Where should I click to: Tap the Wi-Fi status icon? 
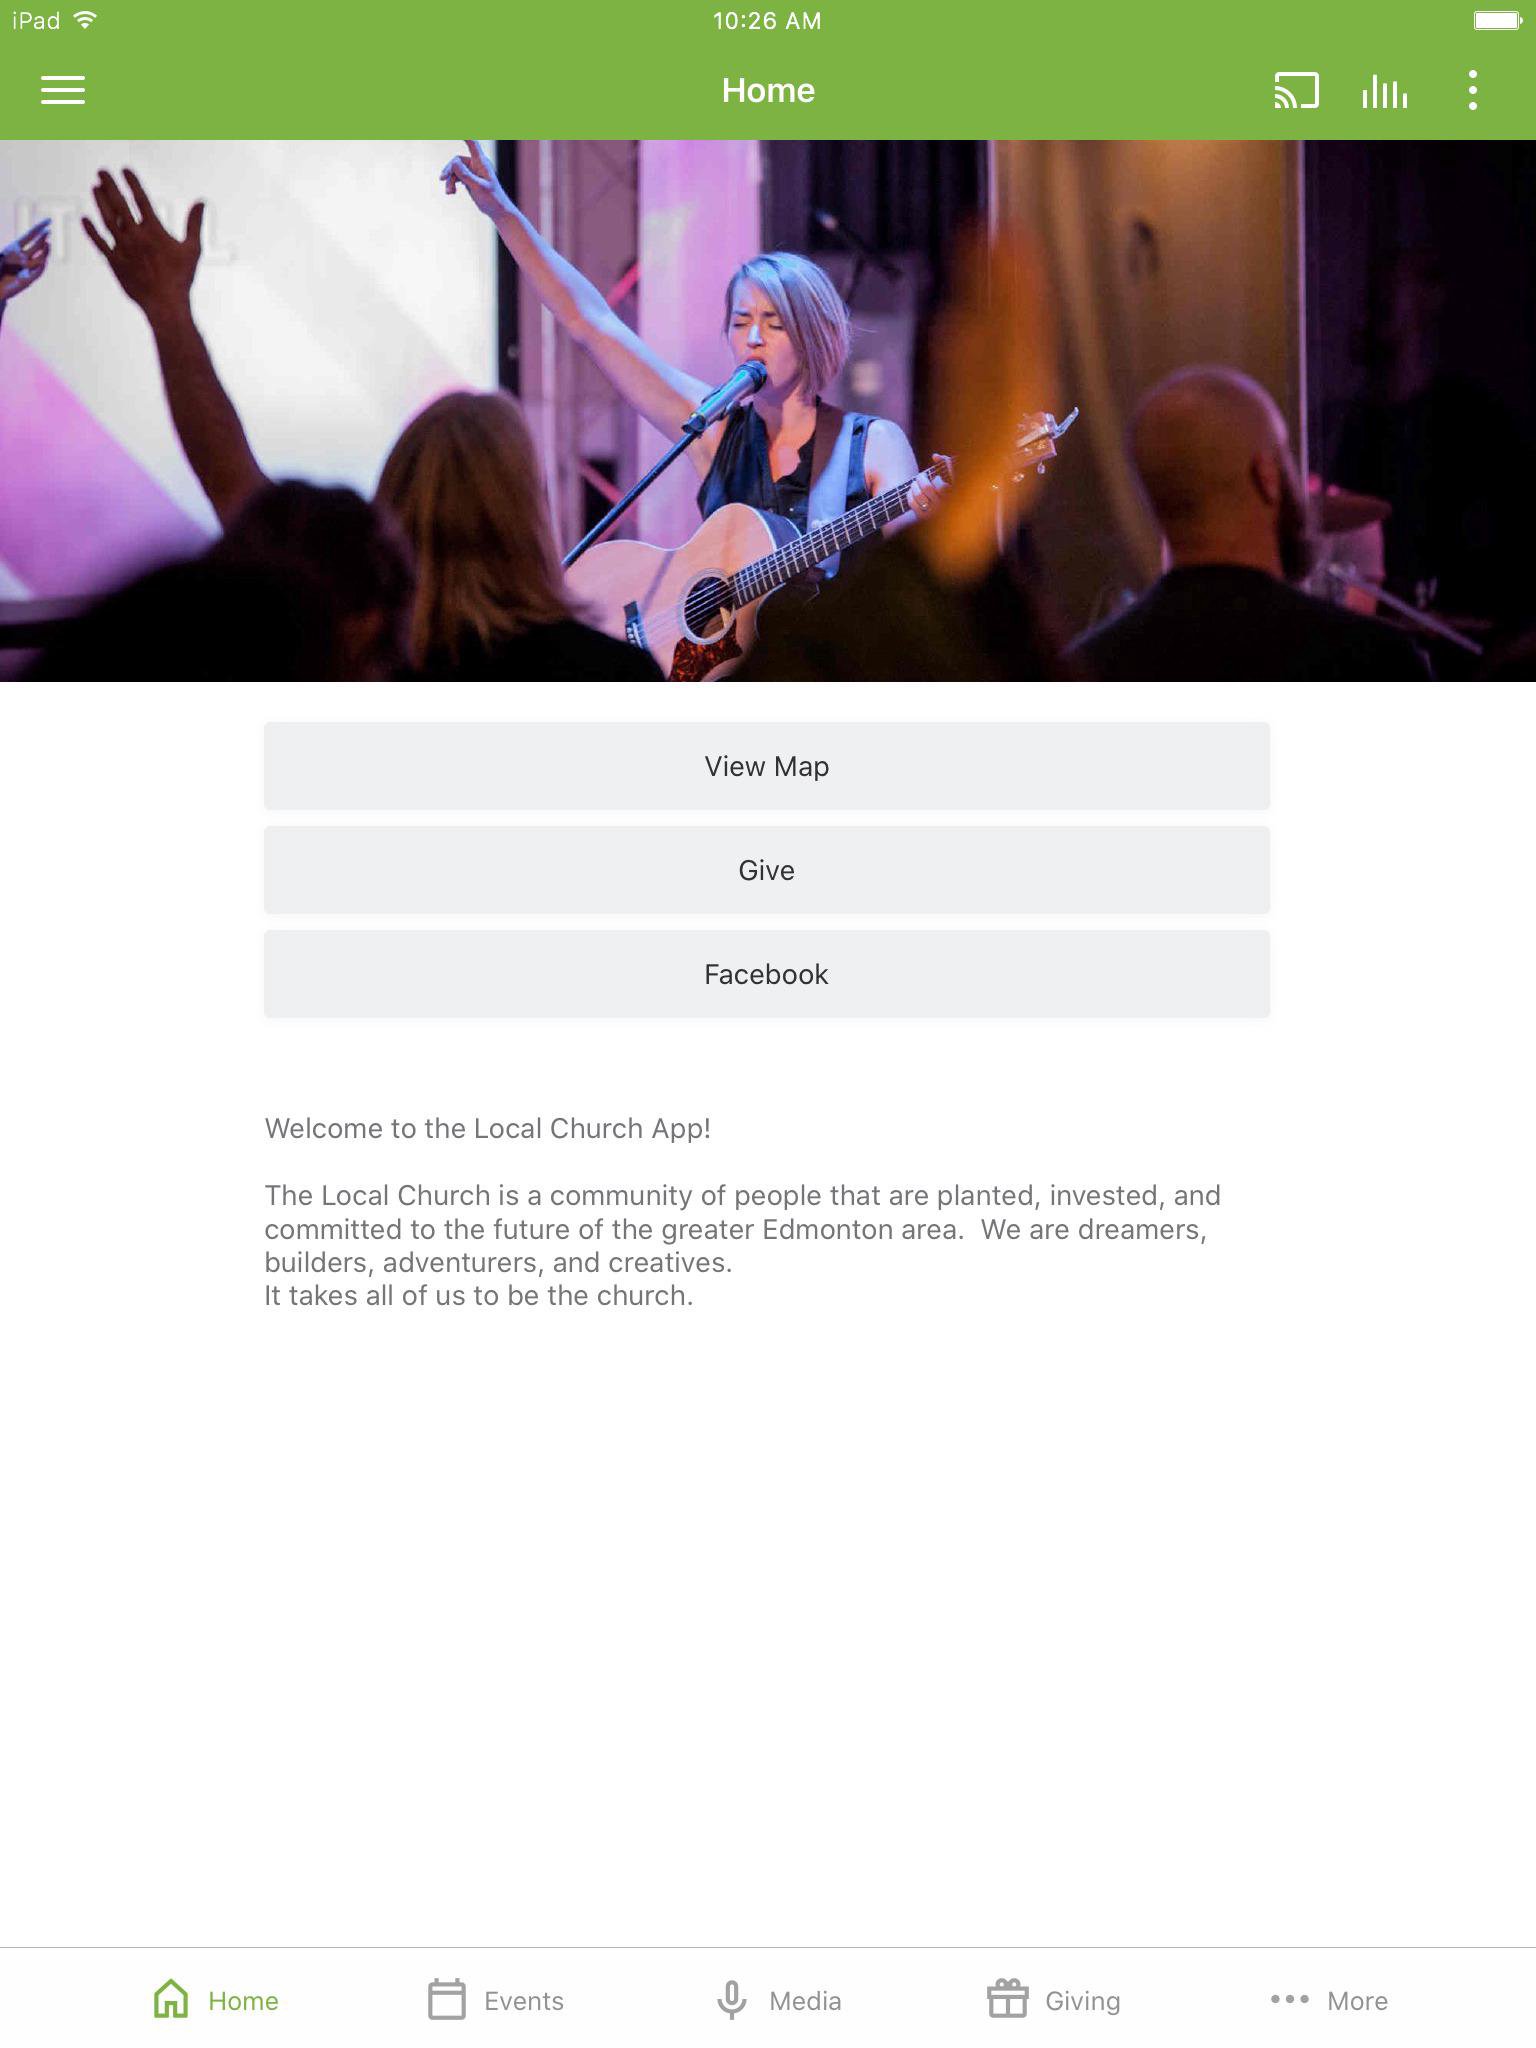[x=85, y=20]
